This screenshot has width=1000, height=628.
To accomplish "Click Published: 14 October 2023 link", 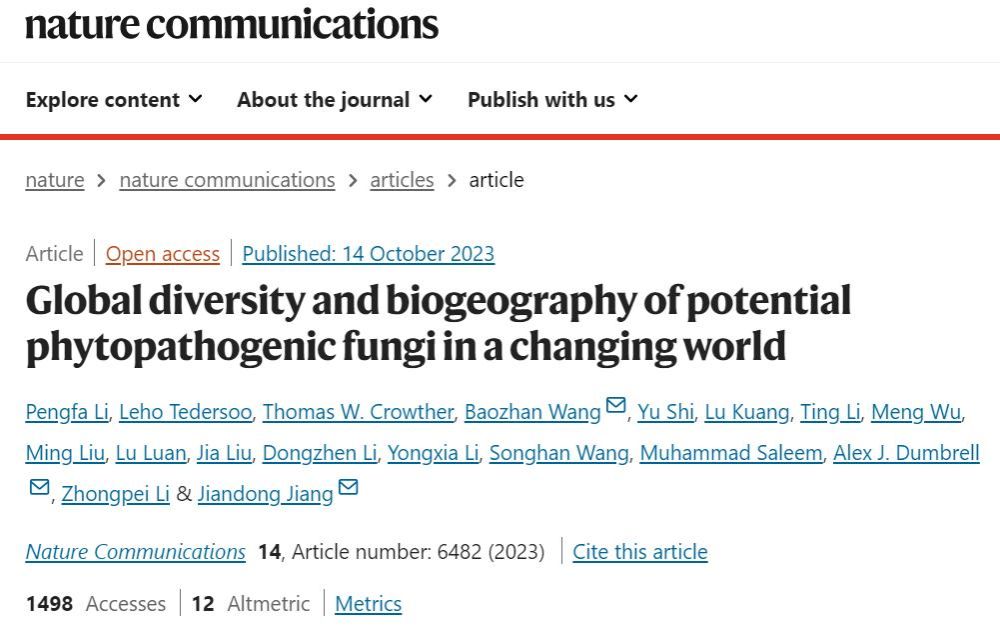I will coord(368,254).
